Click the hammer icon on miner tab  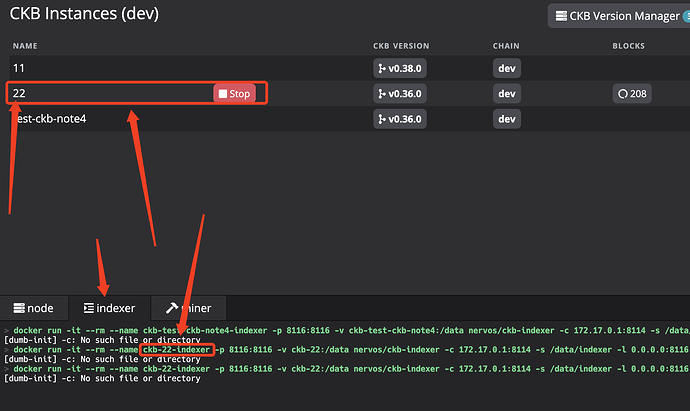(x=172, y=308)
